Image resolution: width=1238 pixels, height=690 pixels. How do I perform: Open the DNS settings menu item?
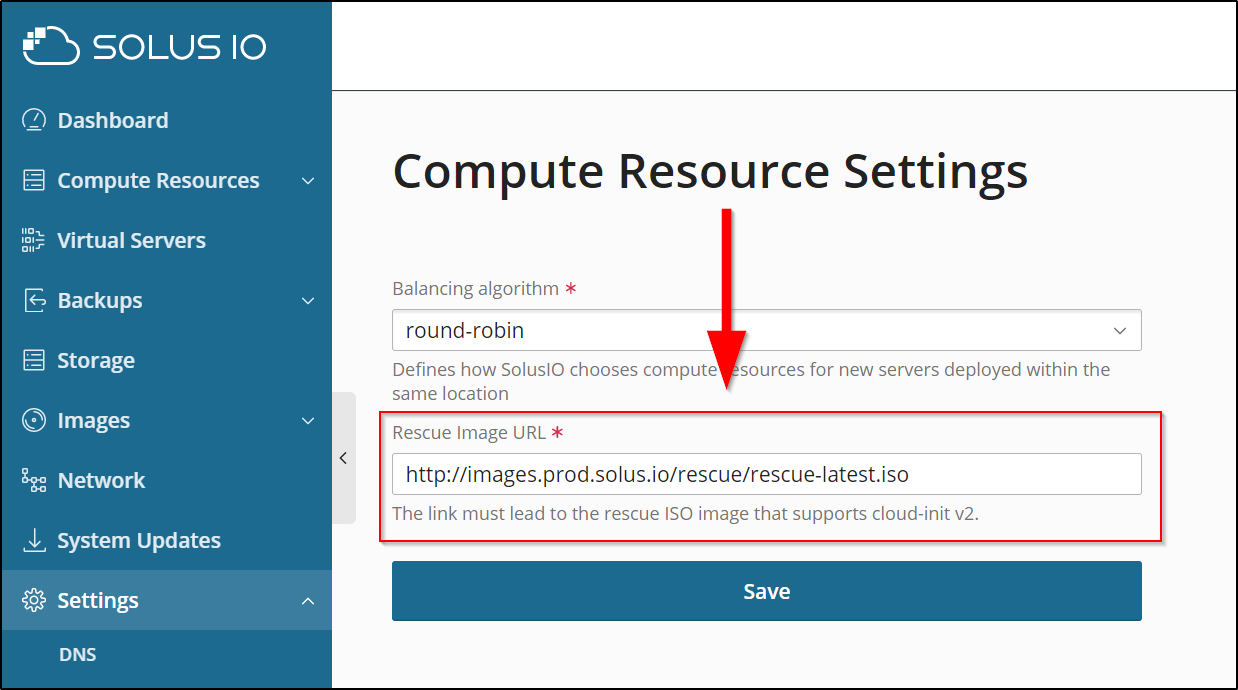point(77,655)
